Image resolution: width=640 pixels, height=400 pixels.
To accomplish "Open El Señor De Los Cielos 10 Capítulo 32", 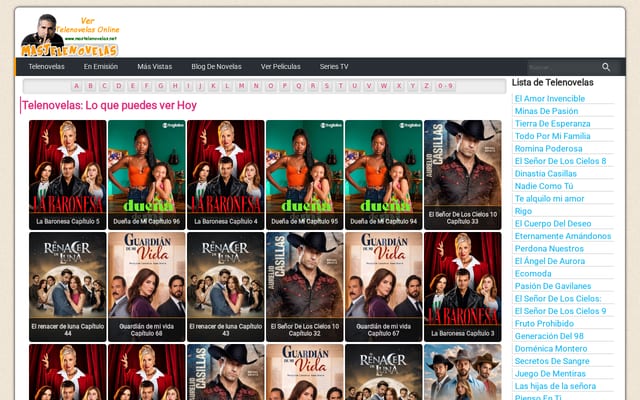I will pyautogui.click(x=304, y=287).
